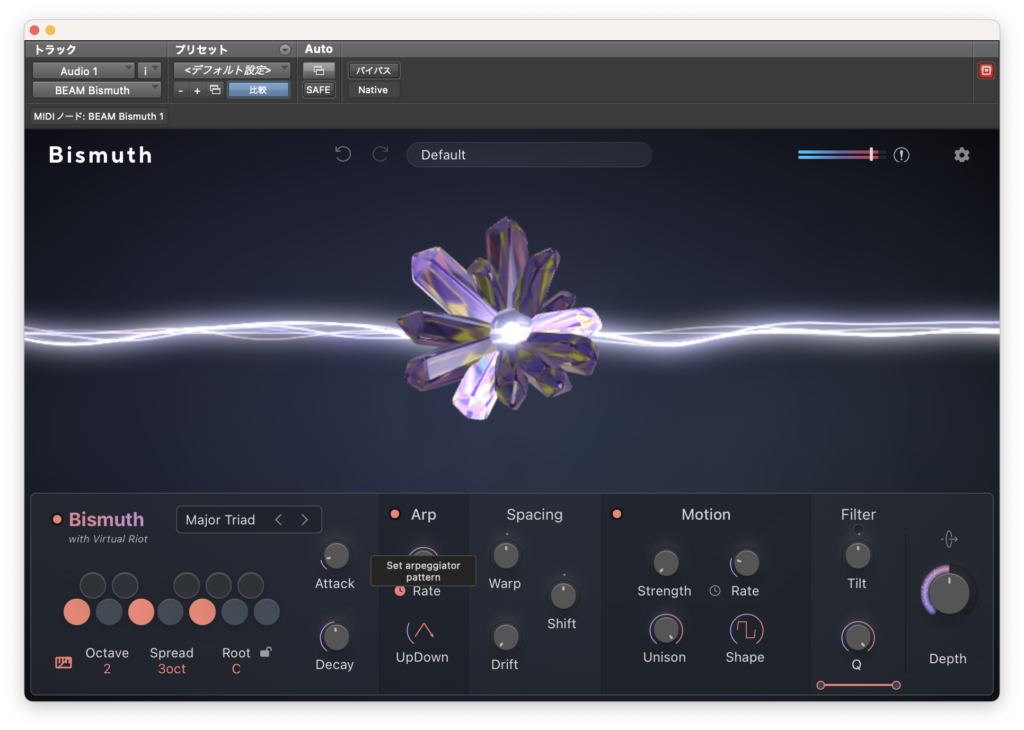Image resolution: width=1024 pixels, height=730 pixels.
Task: Toggle the Motion Rate sync clock icon
Action: [715, 590]
